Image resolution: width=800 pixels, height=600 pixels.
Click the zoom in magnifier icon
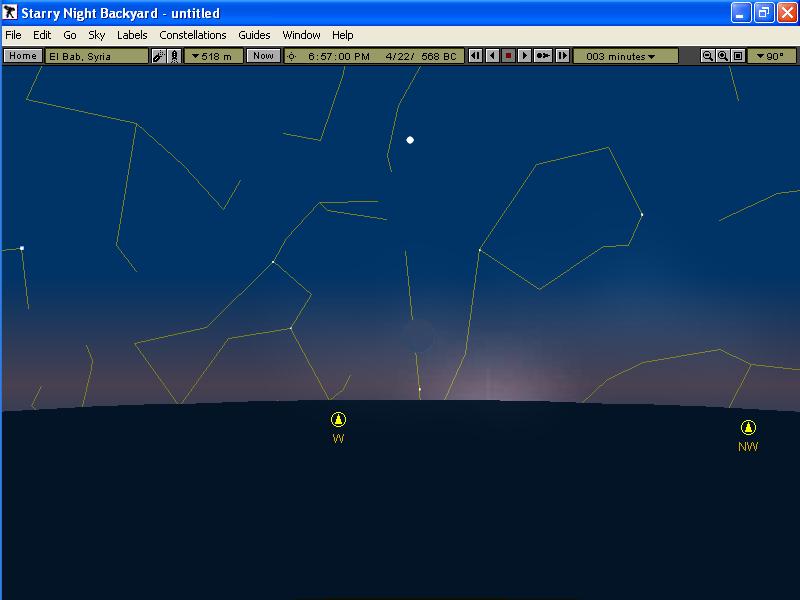click(x=723, y=56)
